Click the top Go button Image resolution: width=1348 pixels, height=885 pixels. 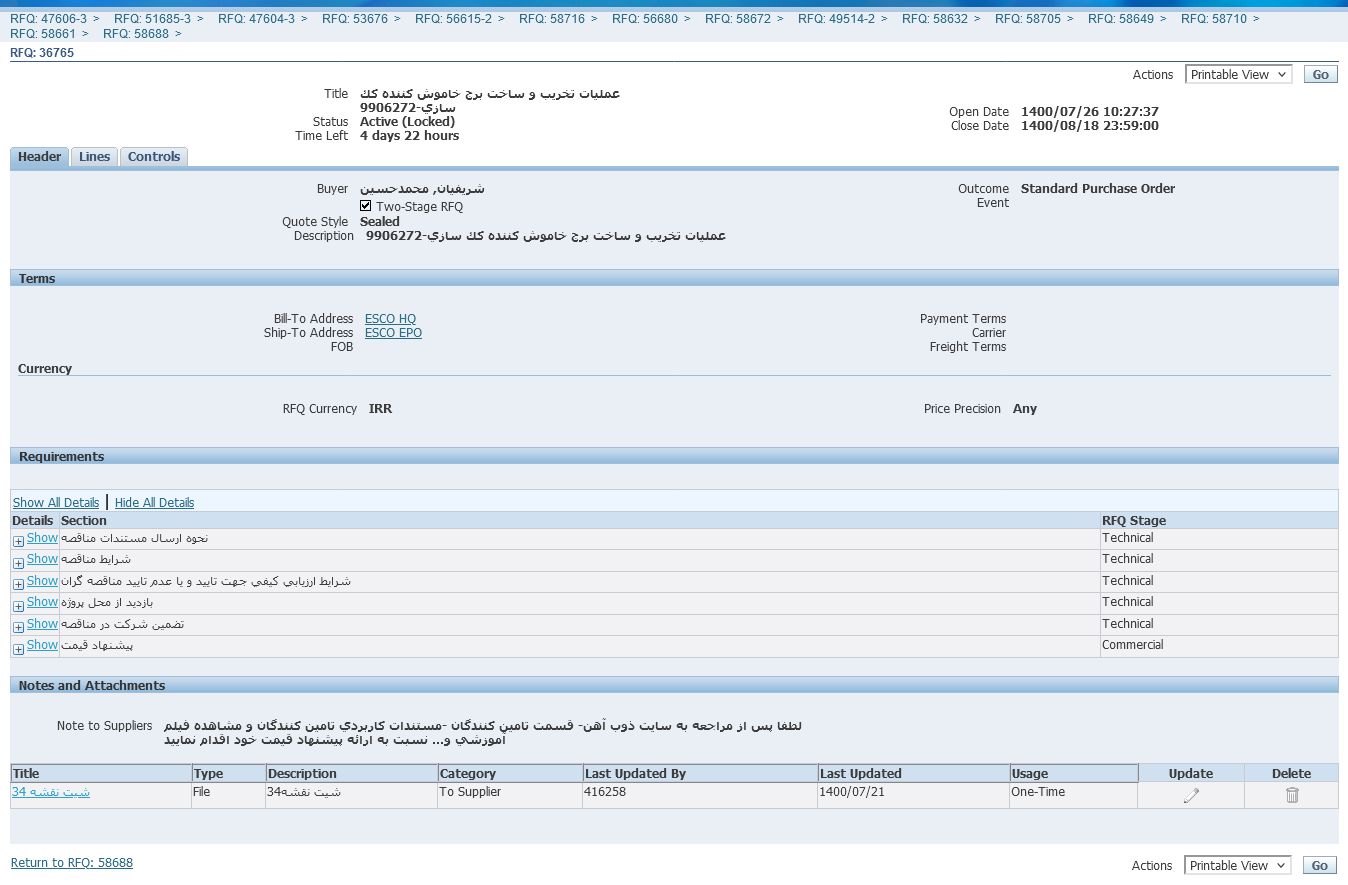[x=1320, y=74]
